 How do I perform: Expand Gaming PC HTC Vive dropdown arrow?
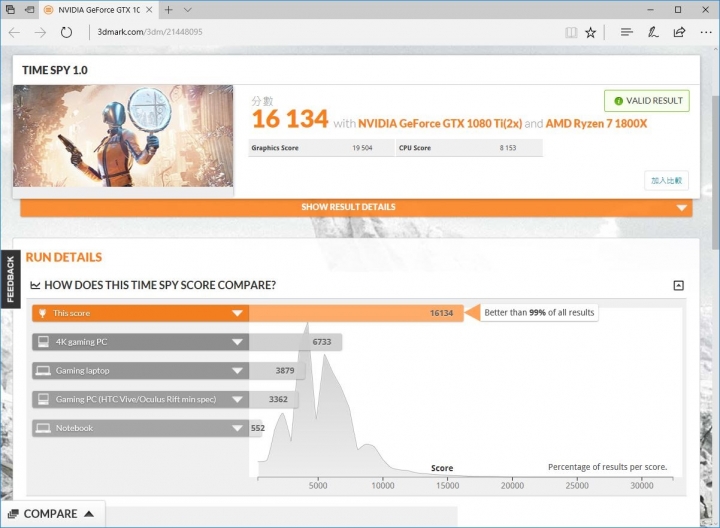(237, 399)
